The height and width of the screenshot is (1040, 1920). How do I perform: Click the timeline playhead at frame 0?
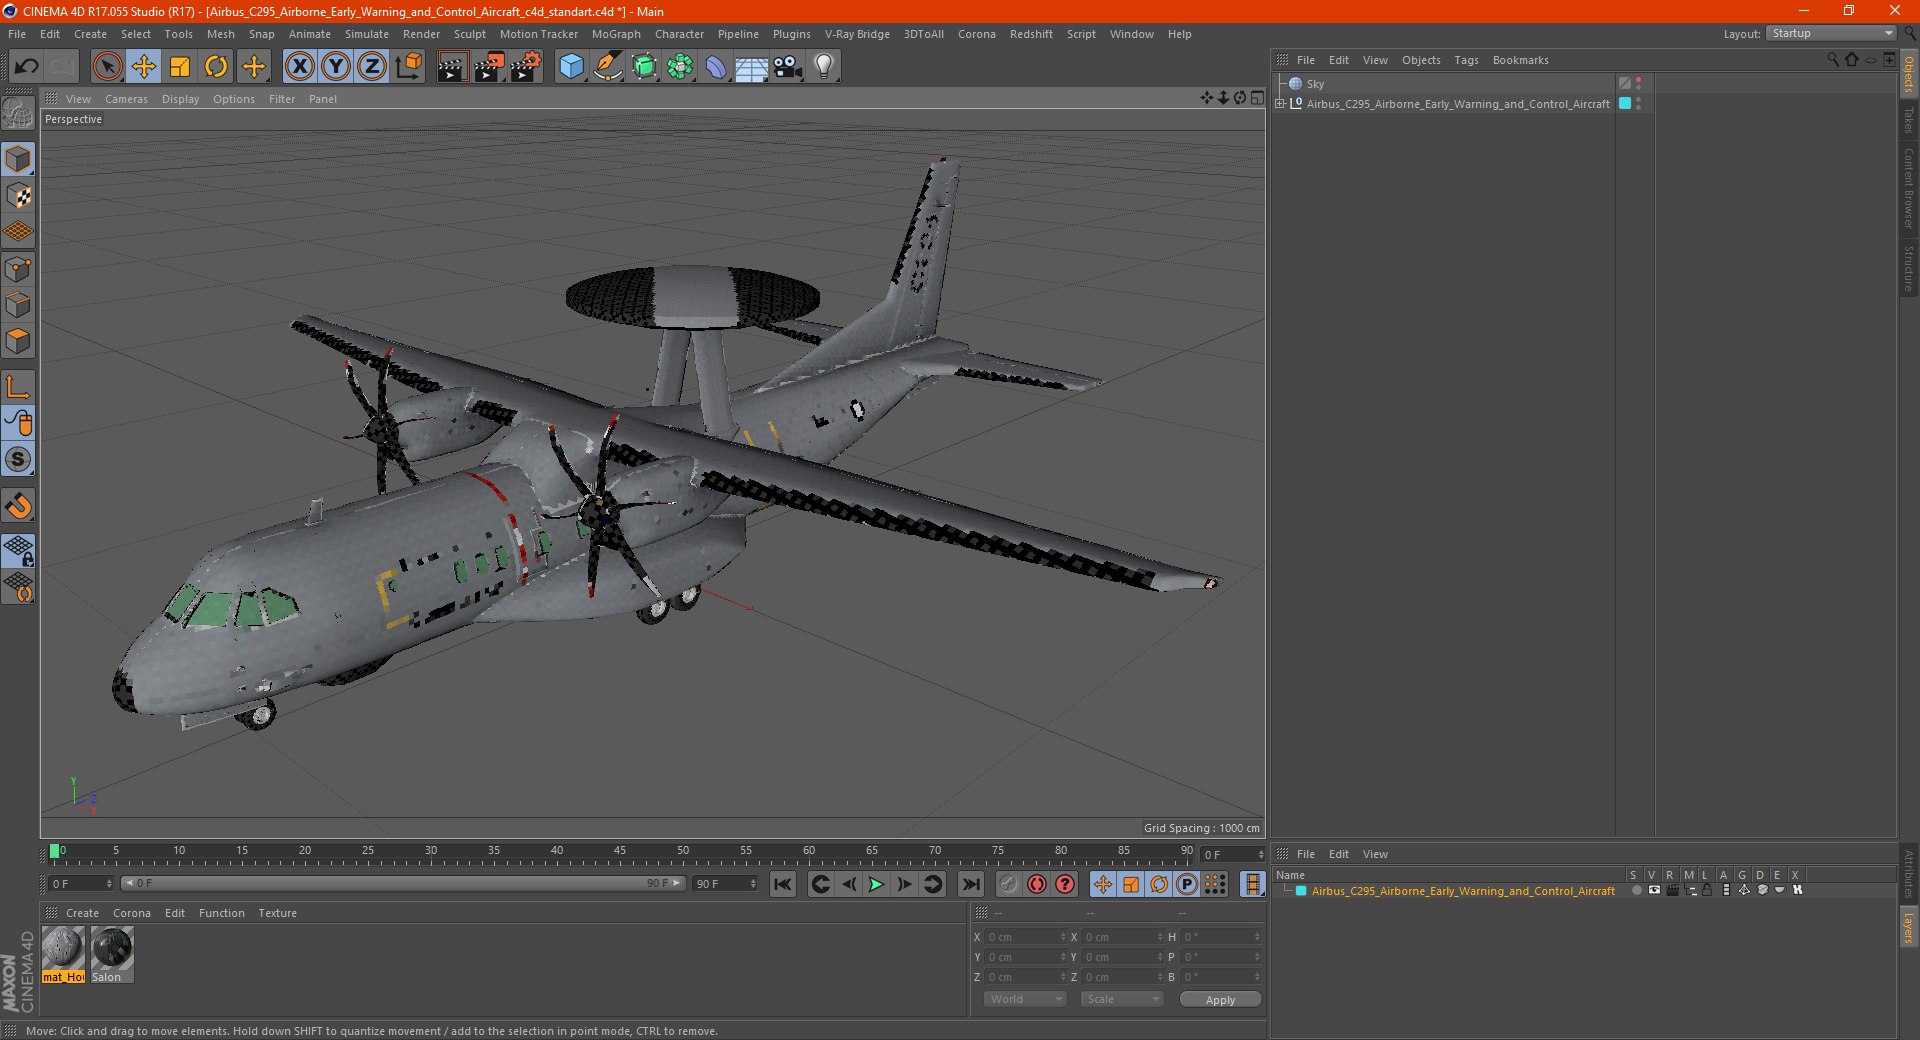point(55,852)
